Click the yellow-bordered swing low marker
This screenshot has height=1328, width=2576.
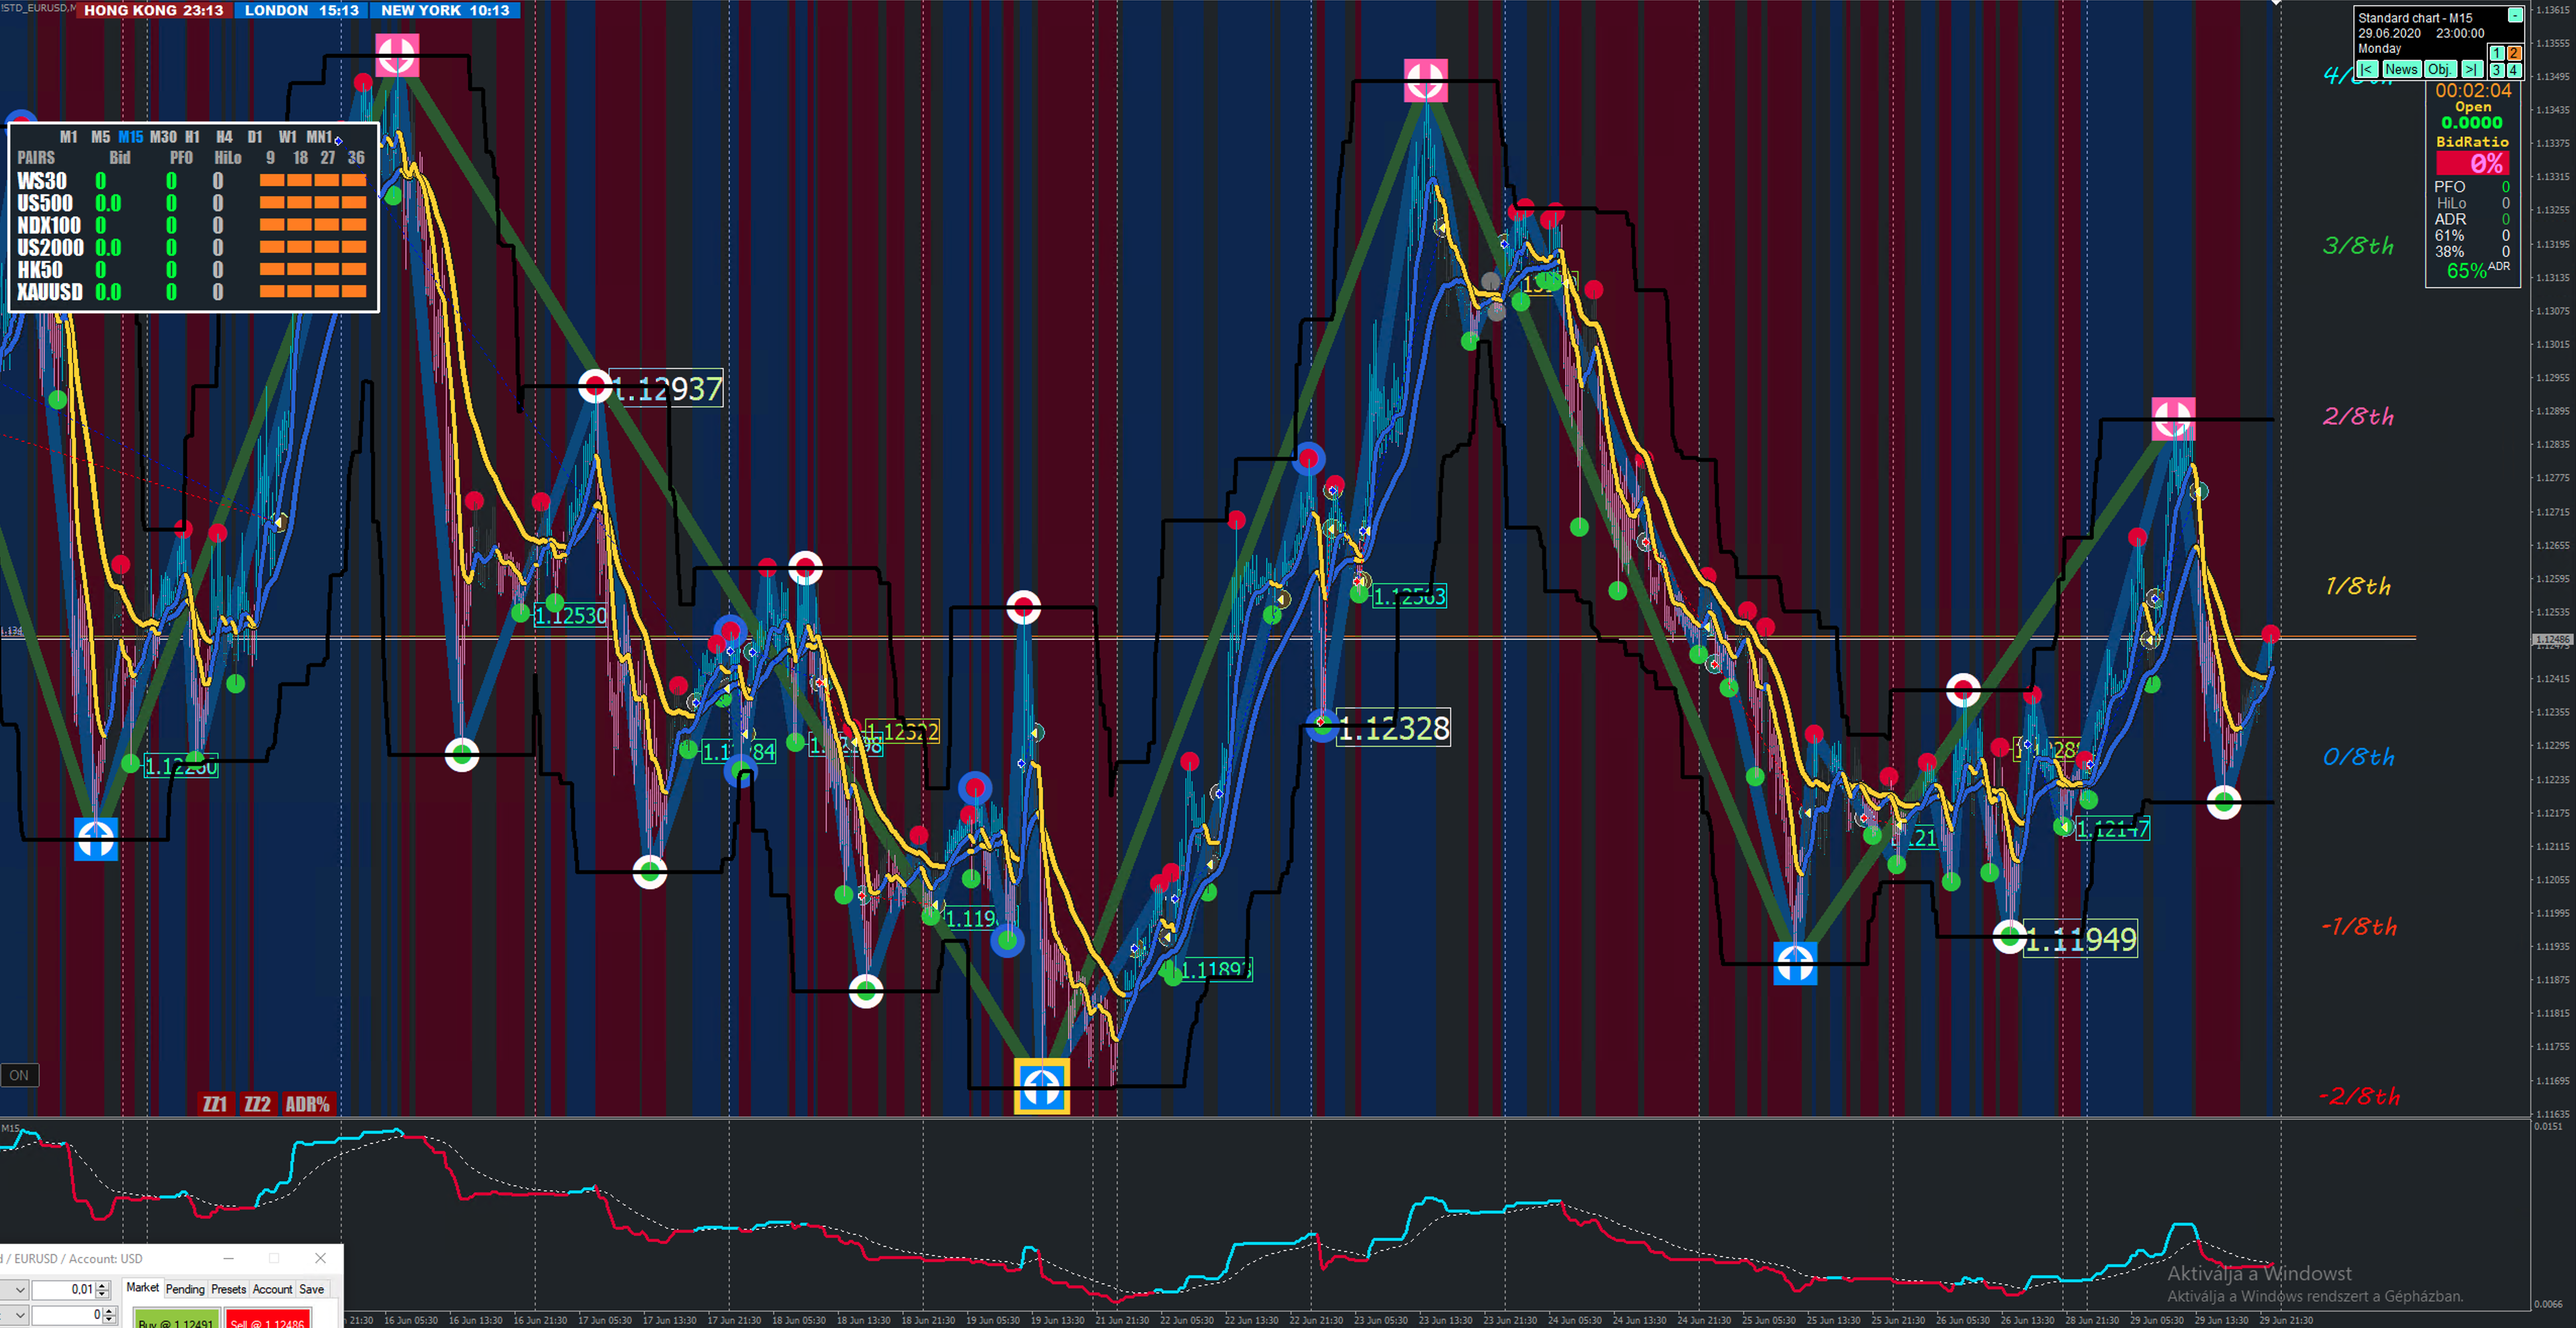pyautogui.click(x=1041, y=1085)
